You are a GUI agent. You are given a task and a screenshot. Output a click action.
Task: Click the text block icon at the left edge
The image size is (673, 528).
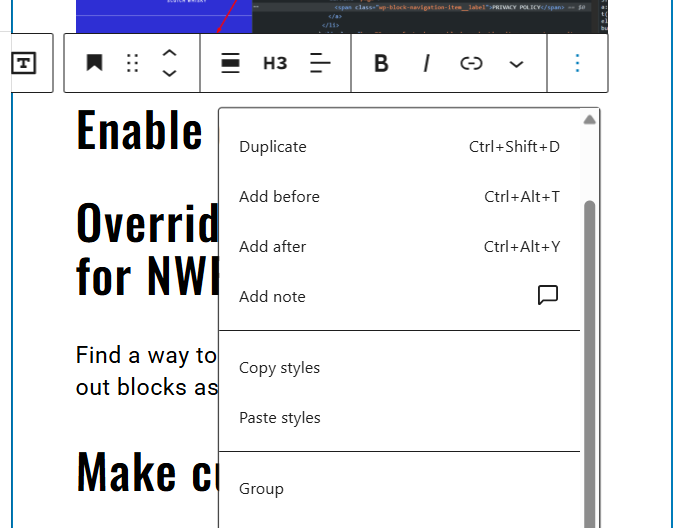pyautogui.click(x=24, y=63)
